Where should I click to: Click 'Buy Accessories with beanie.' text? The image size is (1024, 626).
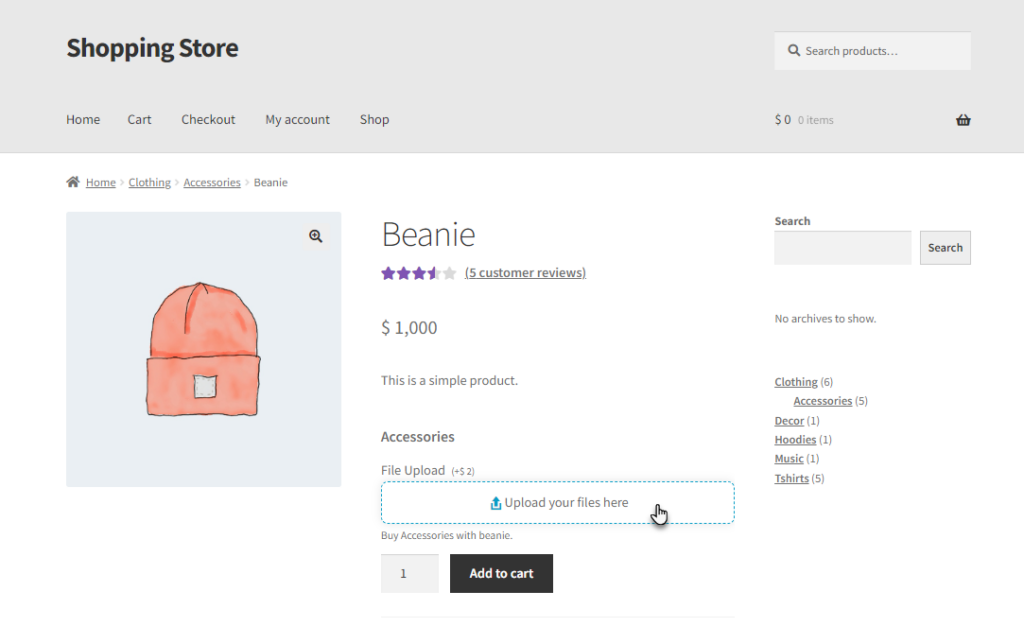(x=447, y=535)
